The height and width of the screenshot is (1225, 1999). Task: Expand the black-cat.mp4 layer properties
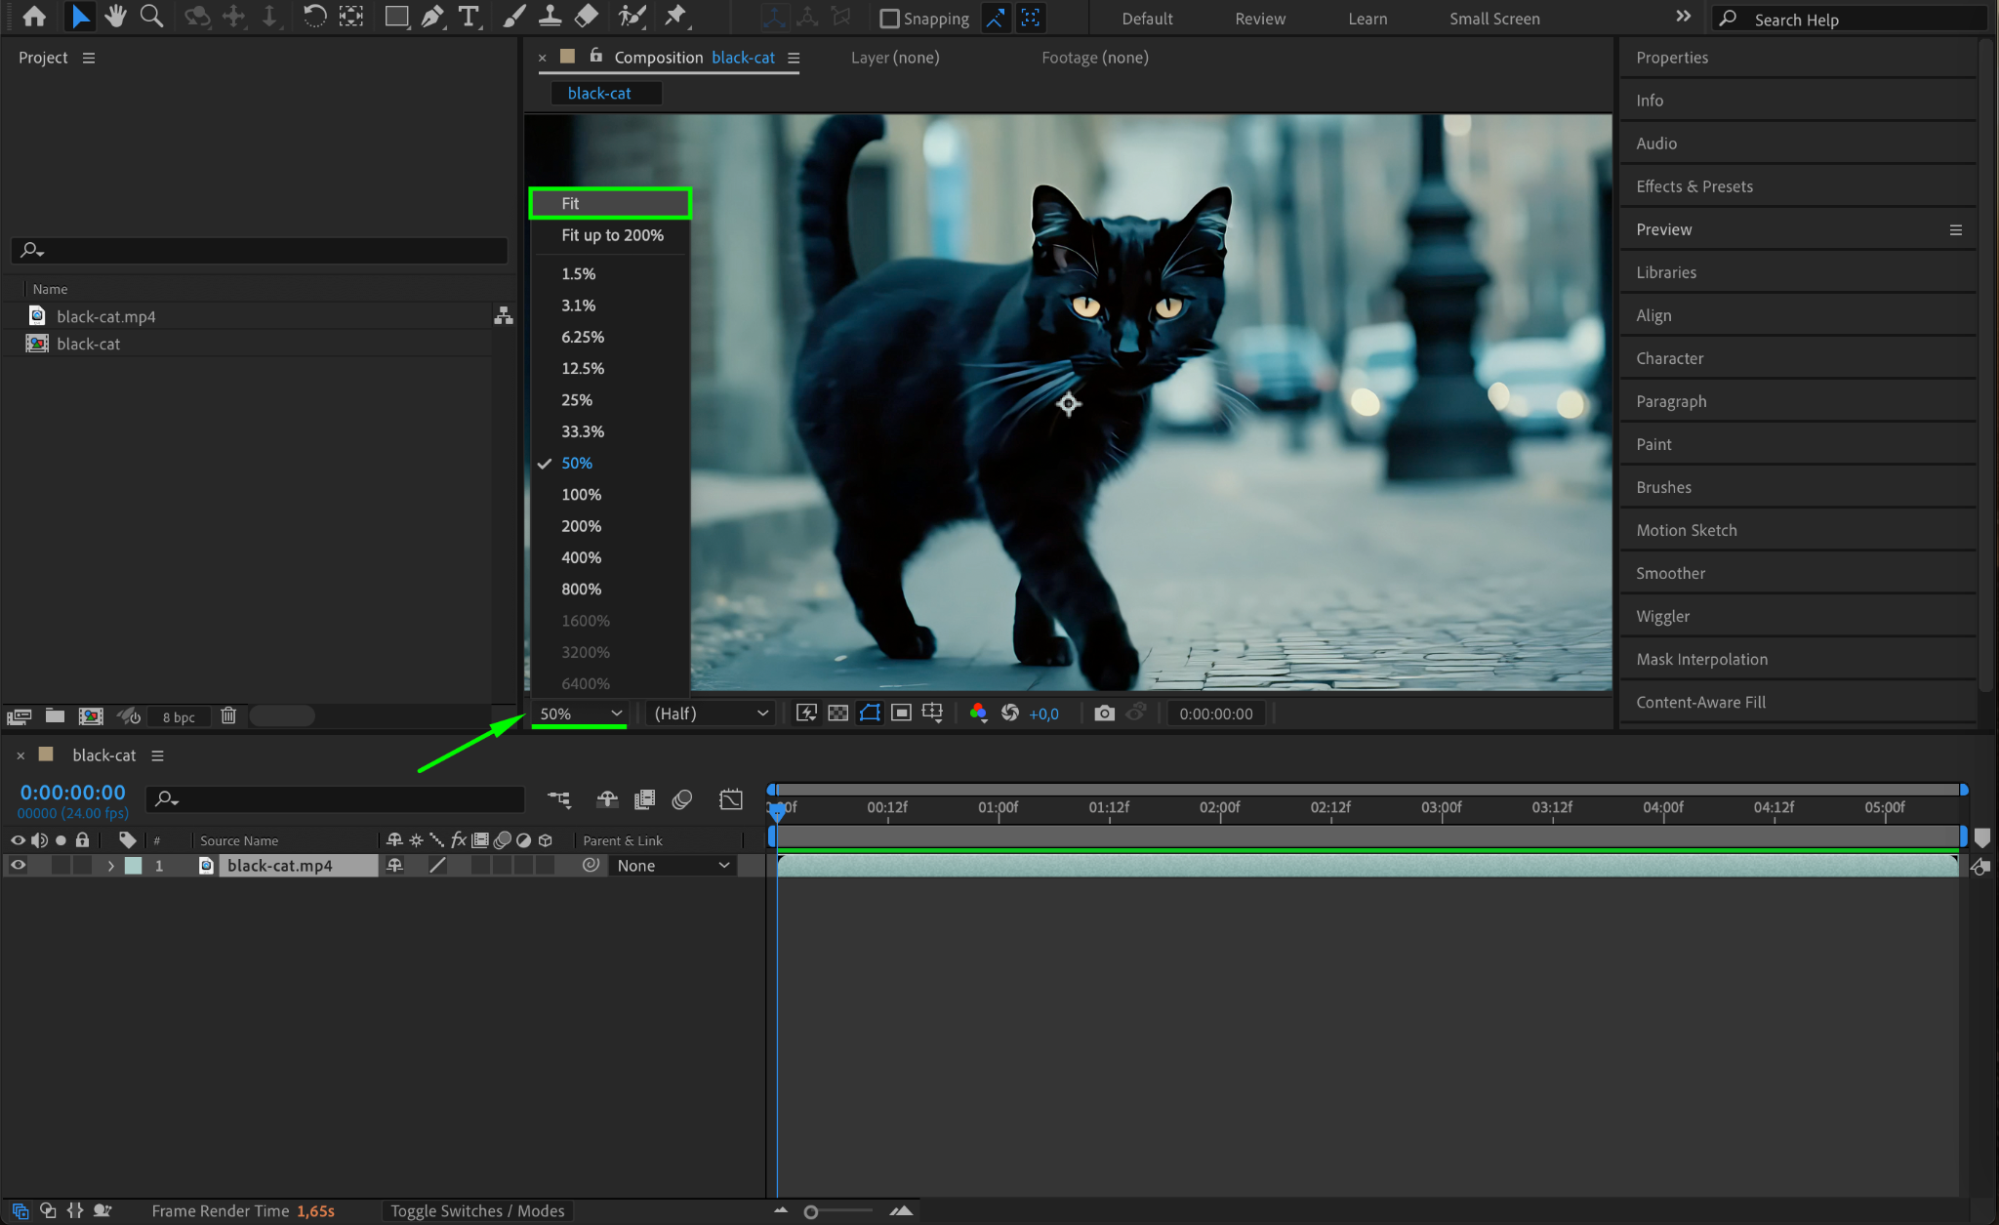(x=111, y=865)
